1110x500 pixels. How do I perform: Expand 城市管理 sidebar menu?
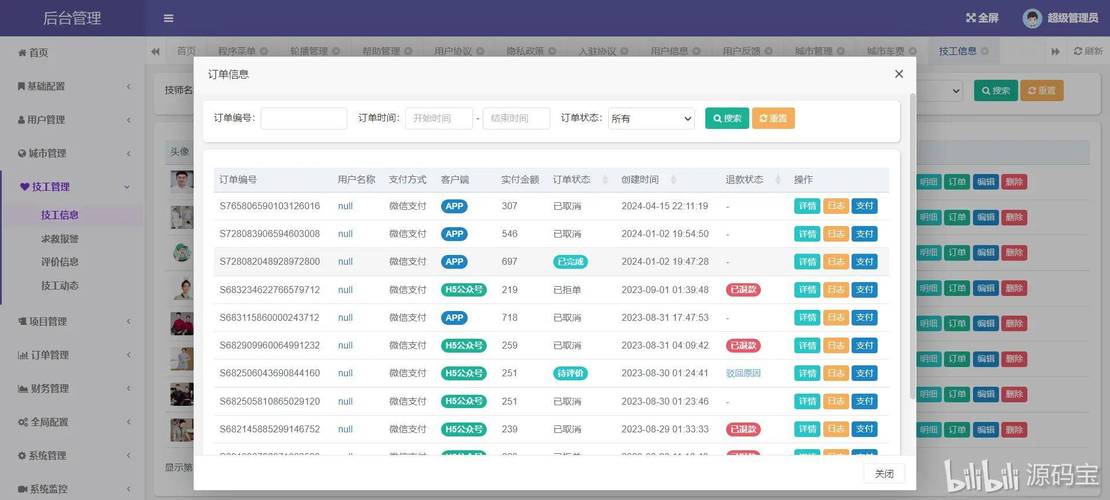coord(71,153)
